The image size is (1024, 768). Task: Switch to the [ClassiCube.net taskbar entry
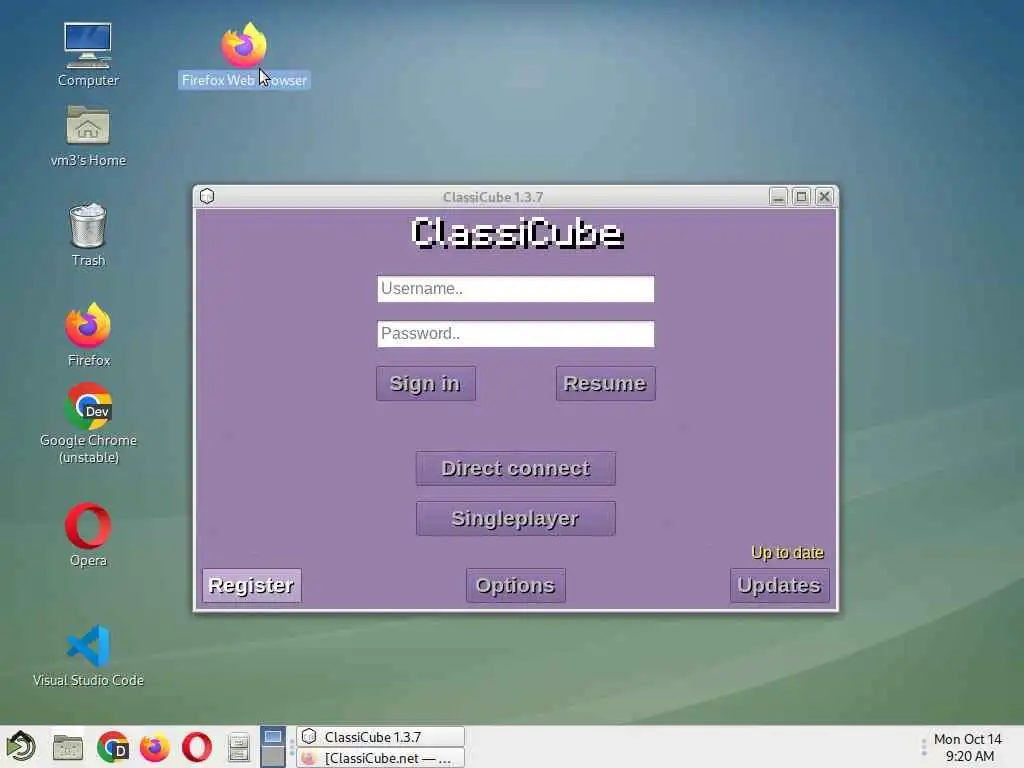381,758
